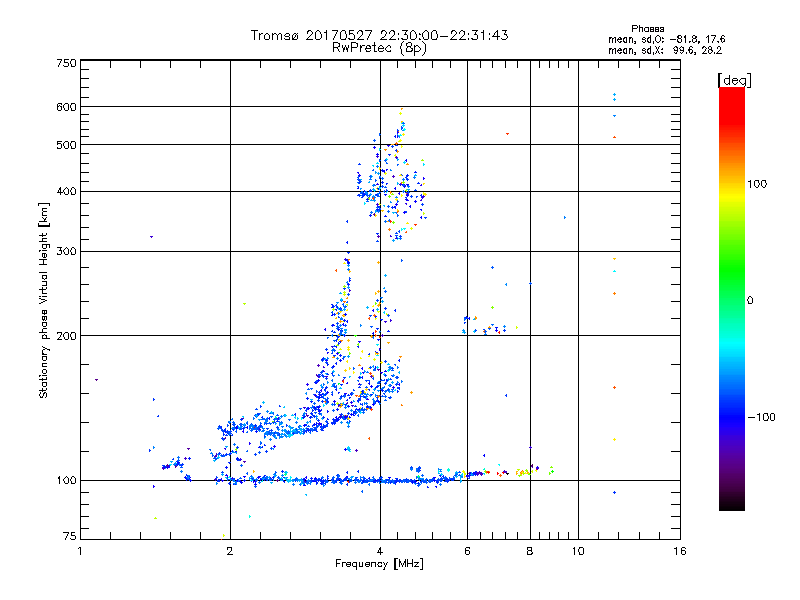The width and height of the screenshot is (800, 600).
Task: Click the colorbar '0' tick label
Action: pos(750,301)
